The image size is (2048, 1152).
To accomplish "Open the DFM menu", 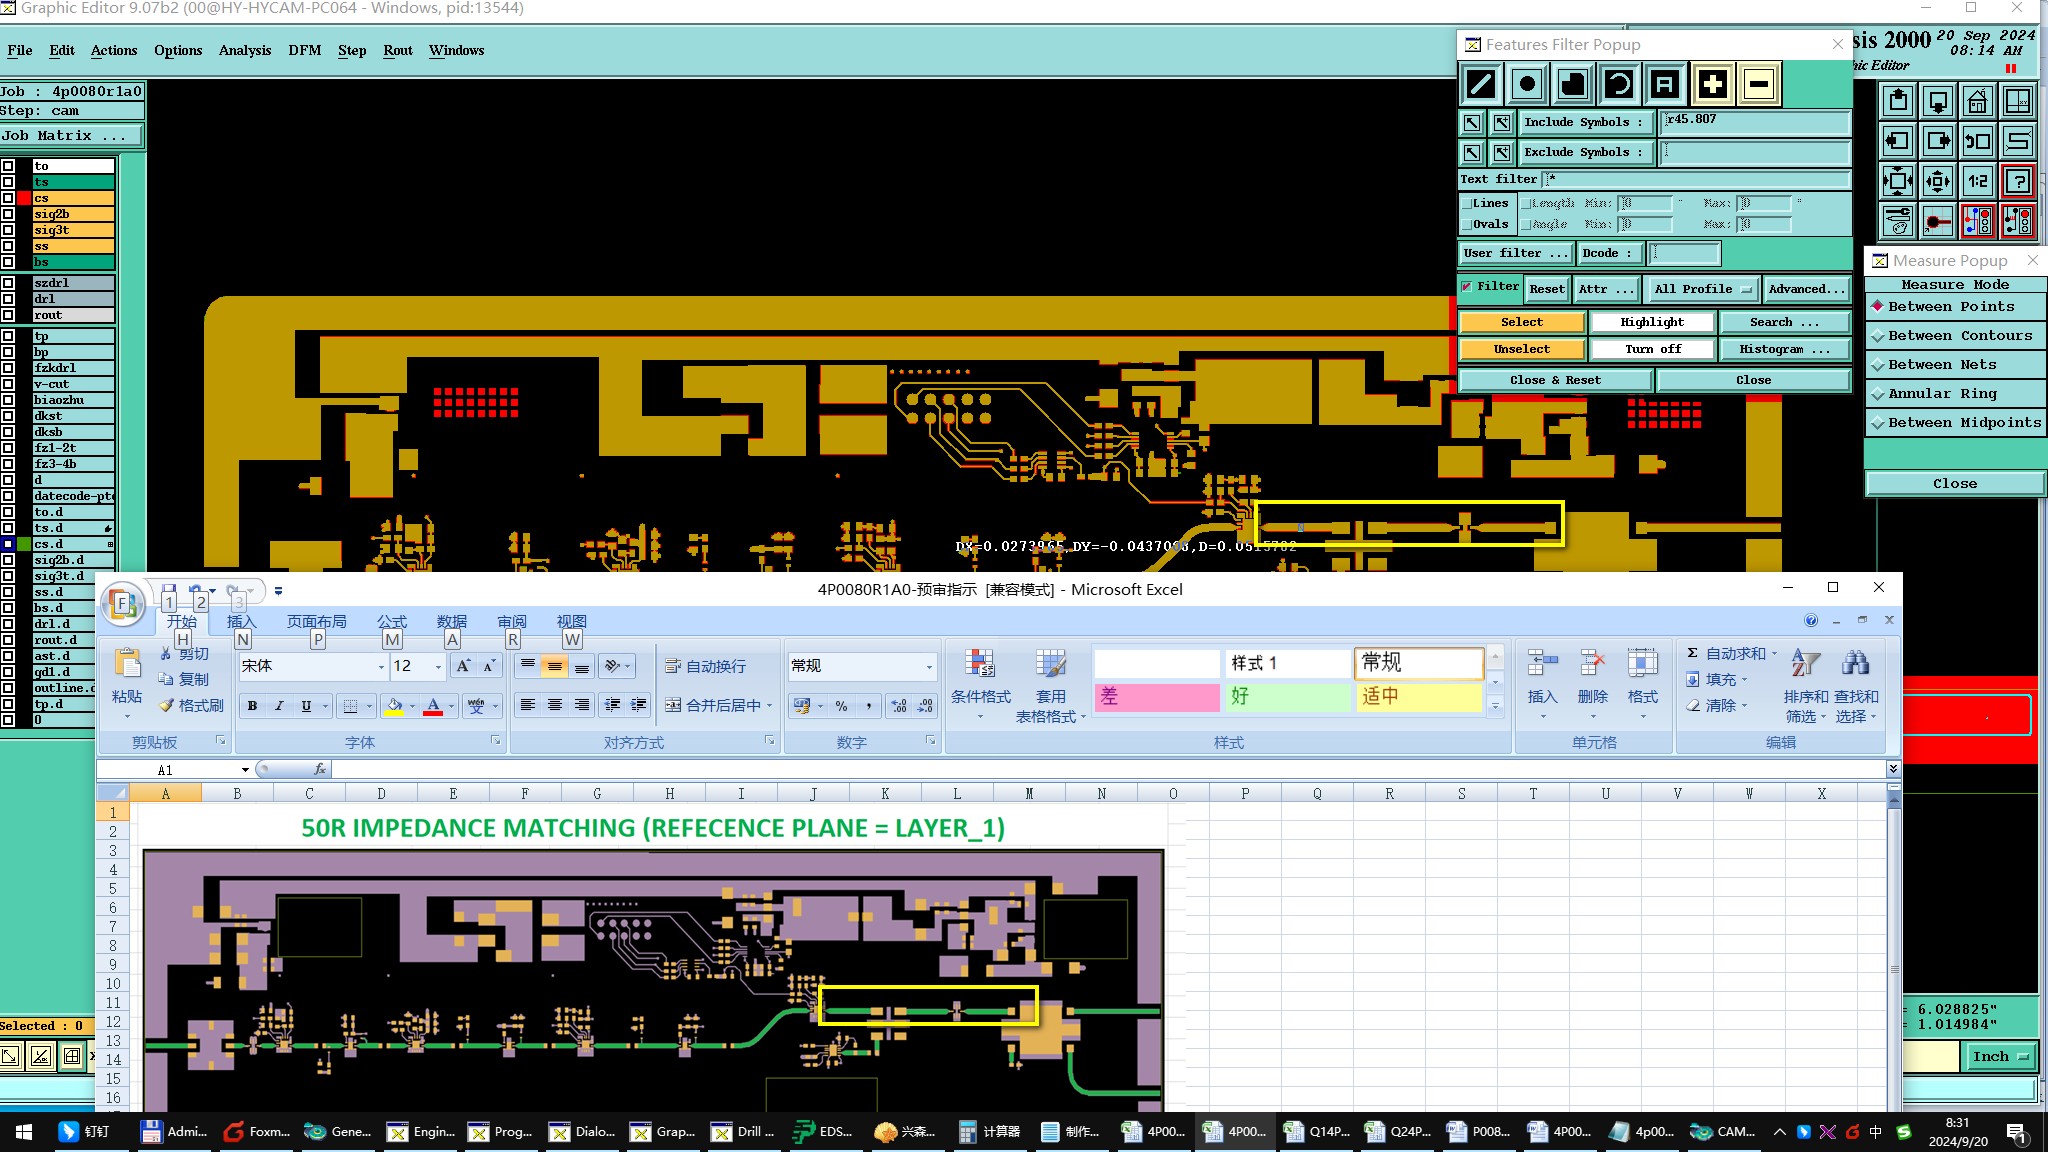I will click(x=304, y=50).
